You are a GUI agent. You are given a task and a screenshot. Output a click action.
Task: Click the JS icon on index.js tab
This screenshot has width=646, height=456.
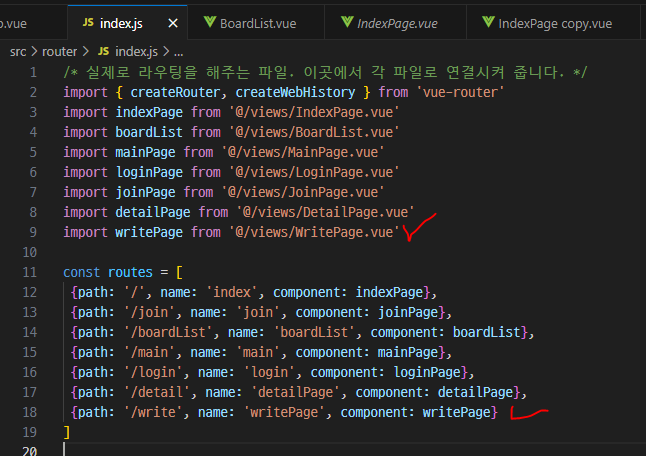88,22
